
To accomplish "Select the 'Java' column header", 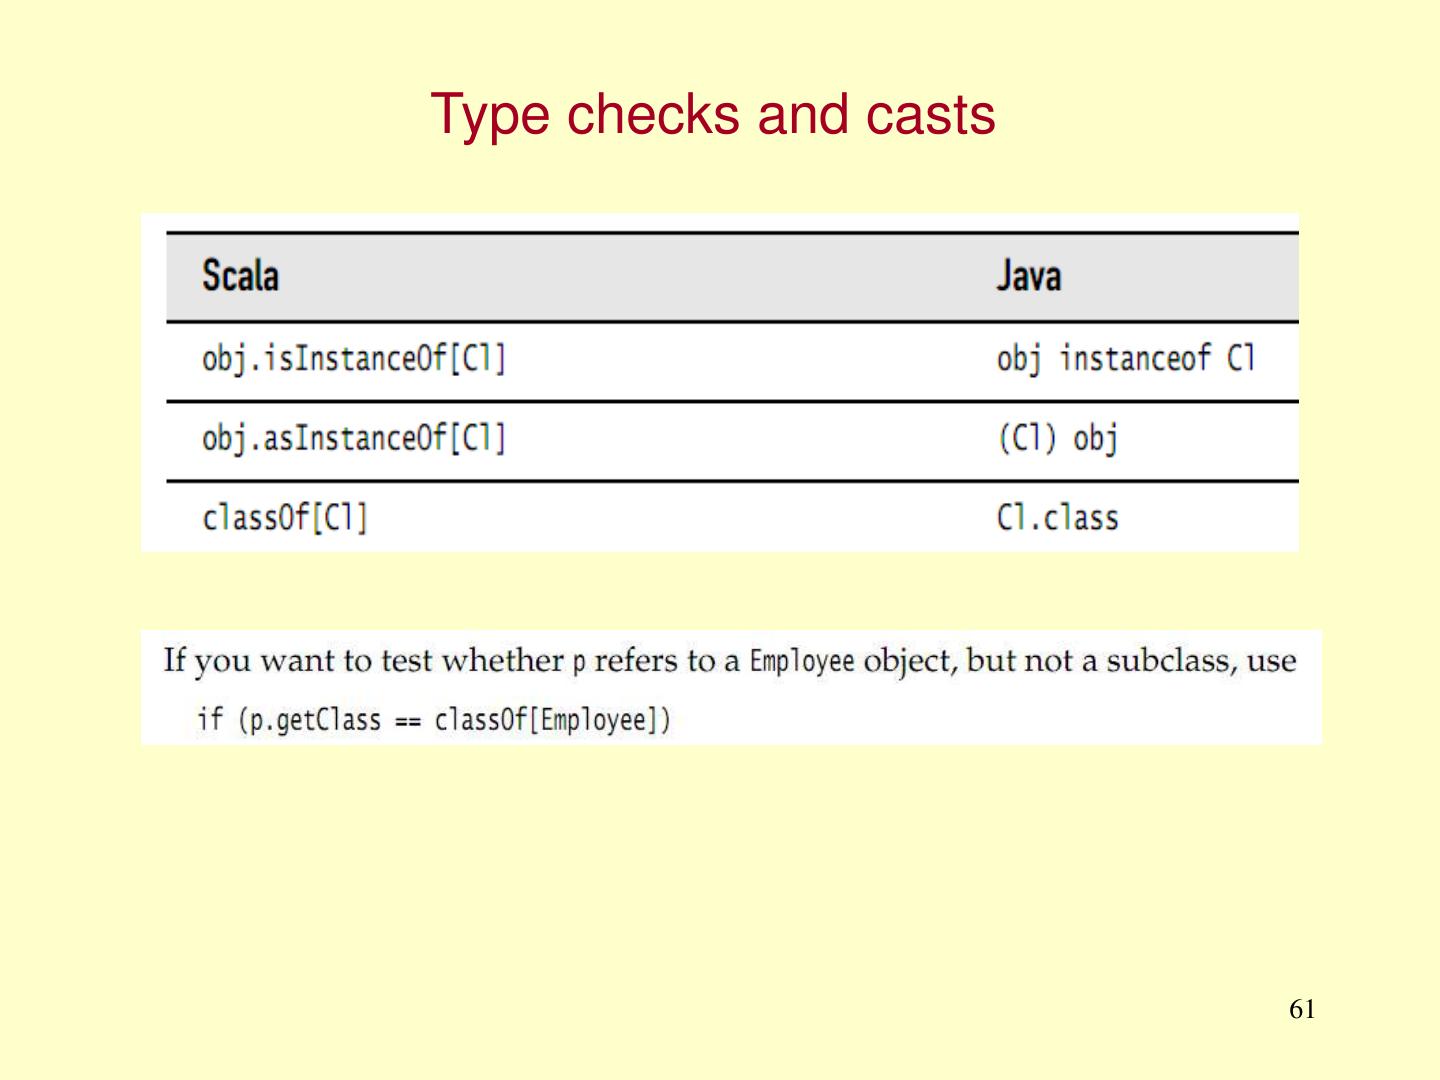I will (x=1028, y=276).
